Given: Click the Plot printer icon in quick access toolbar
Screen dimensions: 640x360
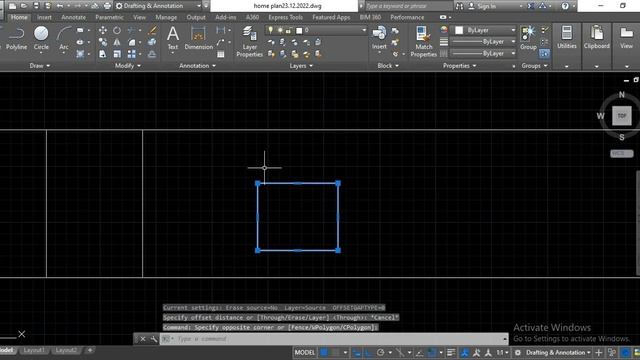Looking at the screenshot, I should coord(107,6).
